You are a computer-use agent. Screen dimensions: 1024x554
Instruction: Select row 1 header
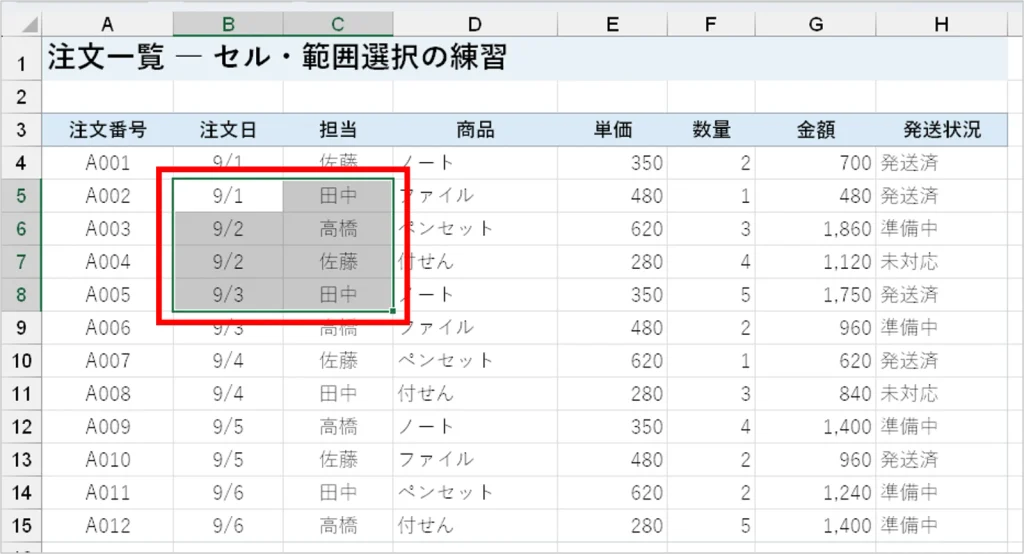[x=21, y=59]
